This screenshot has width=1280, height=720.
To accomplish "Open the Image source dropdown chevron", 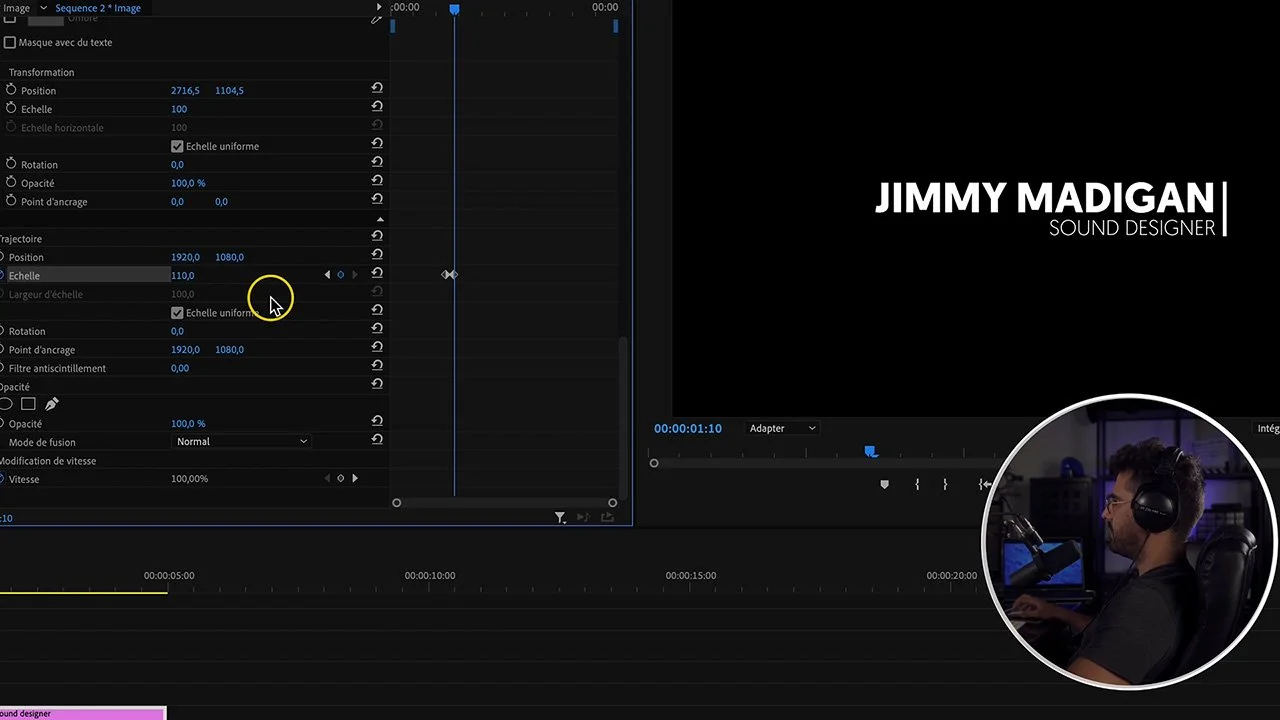I will [43, 8].
